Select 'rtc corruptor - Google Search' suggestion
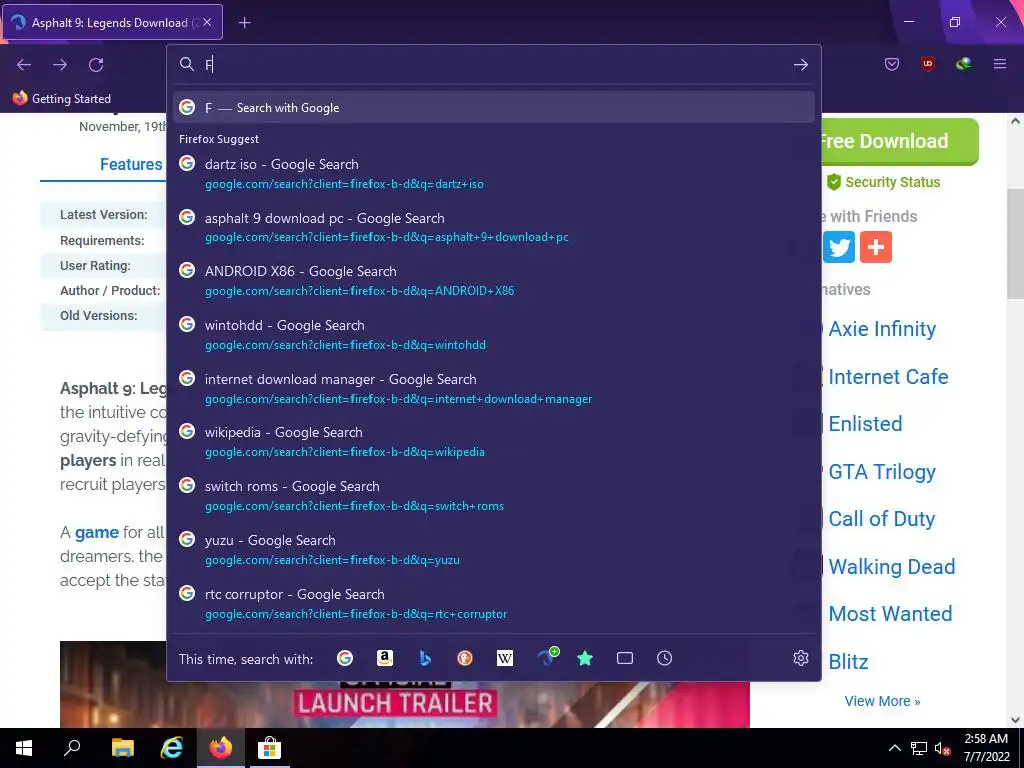This screenshot has width=1024, height=768. coord(494,603)
